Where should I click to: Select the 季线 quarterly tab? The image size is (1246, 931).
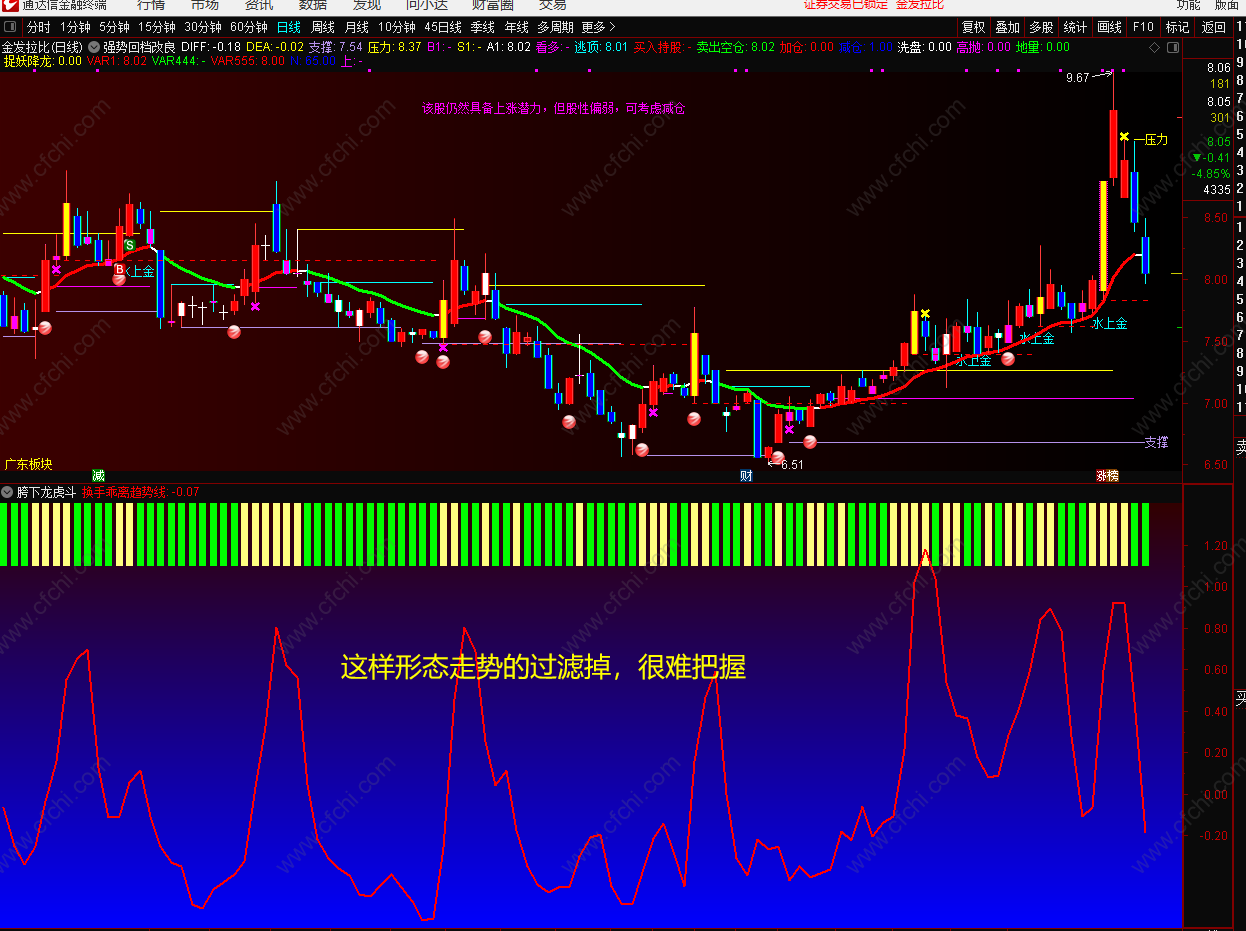(483, 27)
